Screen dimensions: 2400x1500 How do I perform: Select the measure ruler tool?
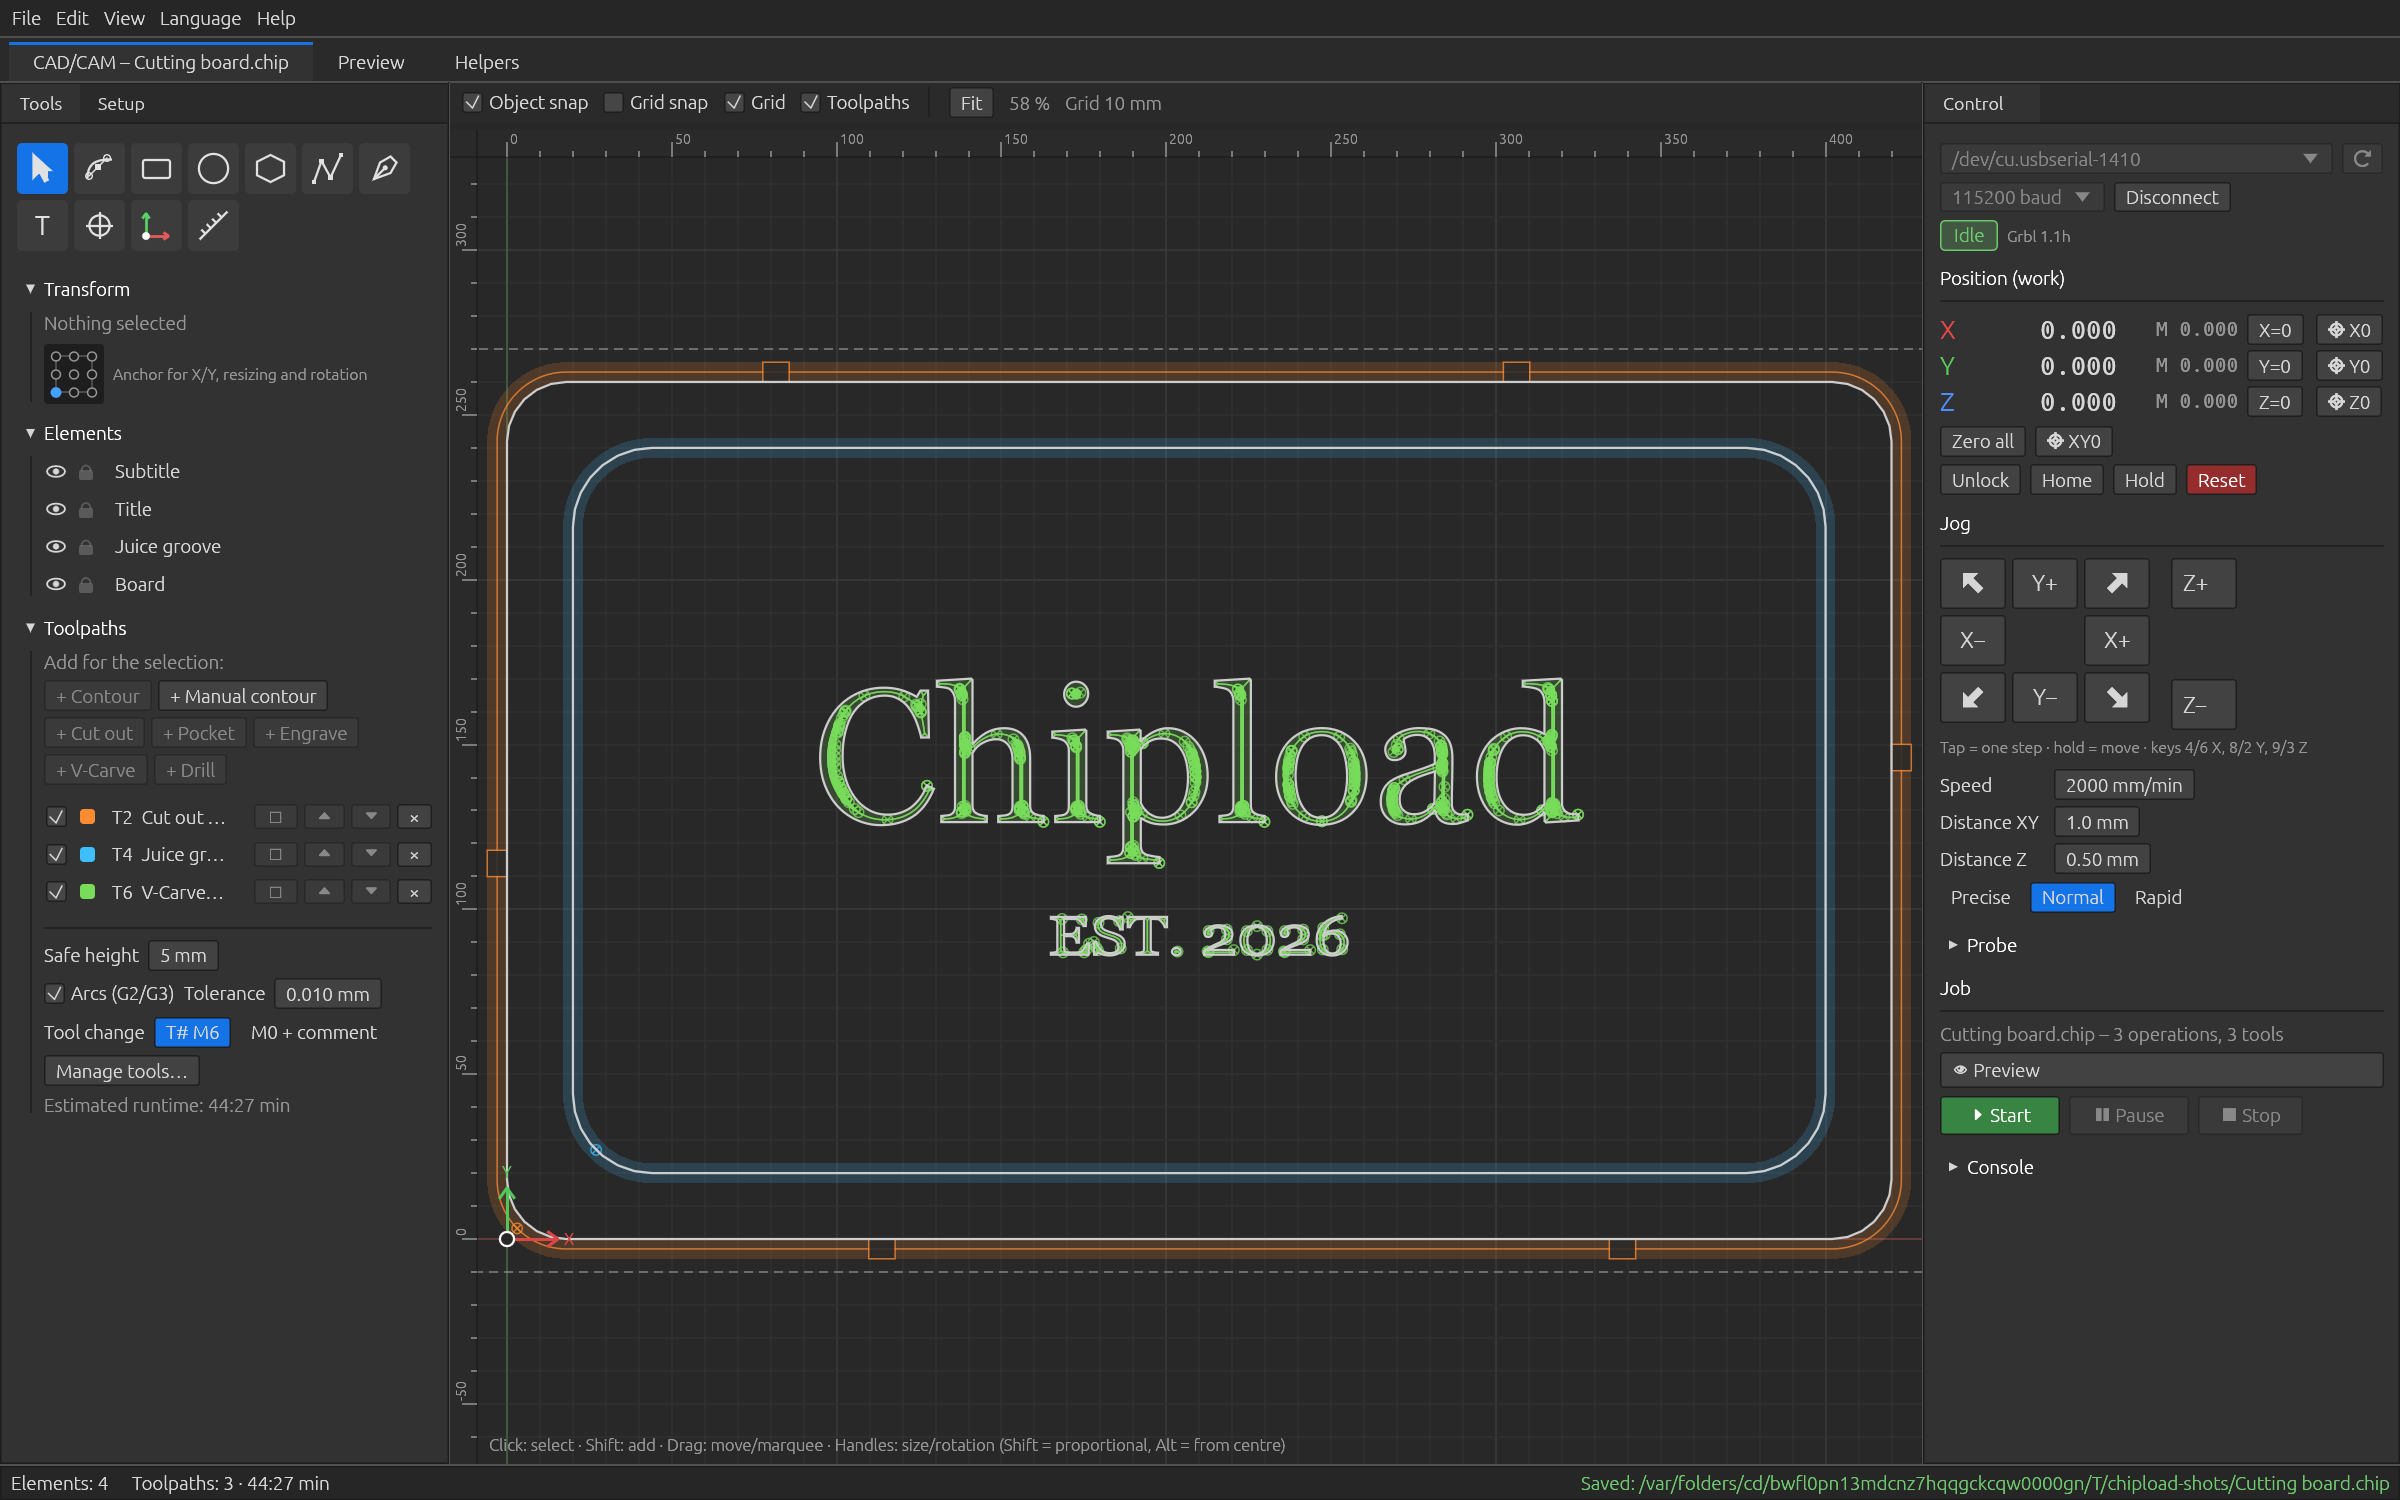click(213, 226)
